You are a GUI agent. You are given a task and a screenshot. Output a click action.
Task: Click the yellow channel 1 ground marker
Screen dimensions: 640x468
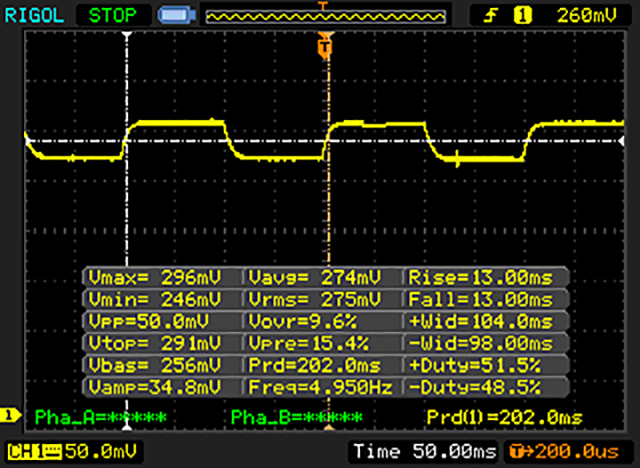[x=10, y=416]
